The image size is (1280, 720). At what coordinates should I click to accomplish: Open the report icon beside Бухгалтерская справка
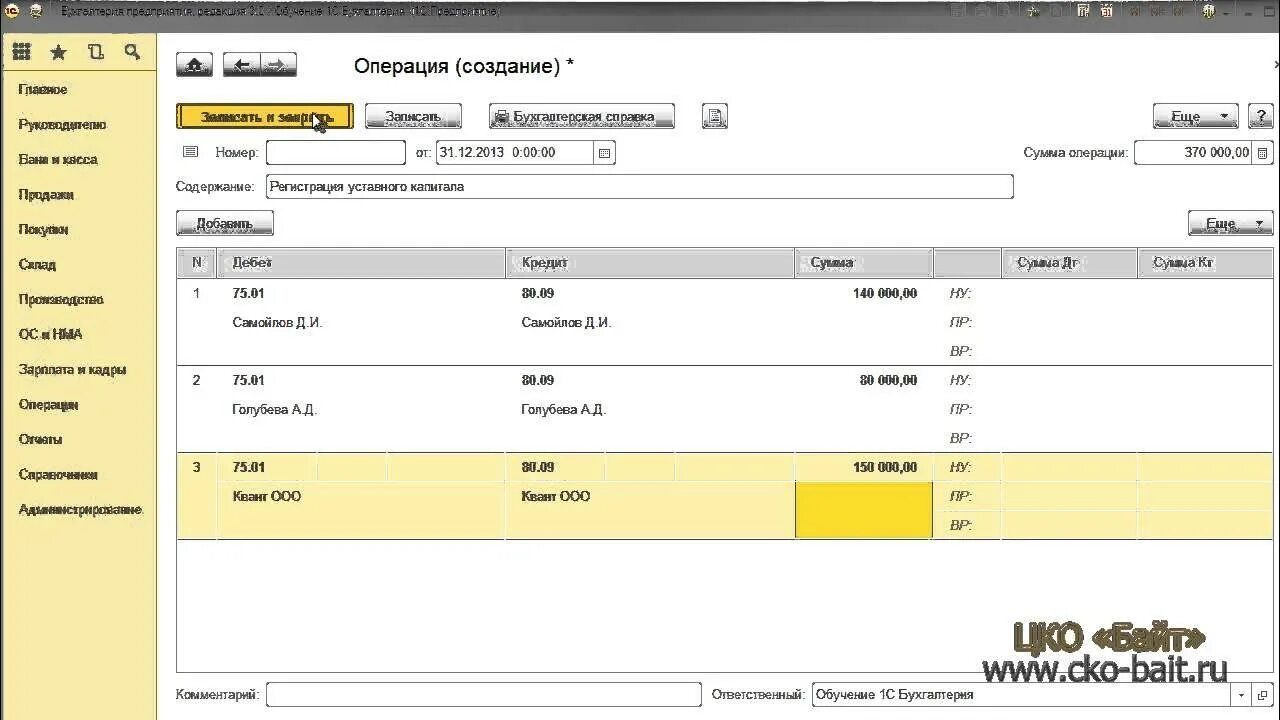(715, 116)
